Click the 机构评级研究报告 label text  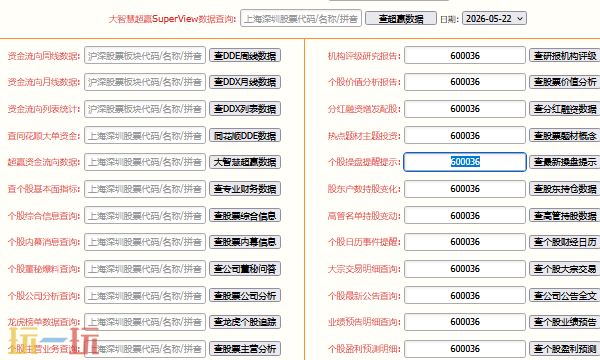364,56
